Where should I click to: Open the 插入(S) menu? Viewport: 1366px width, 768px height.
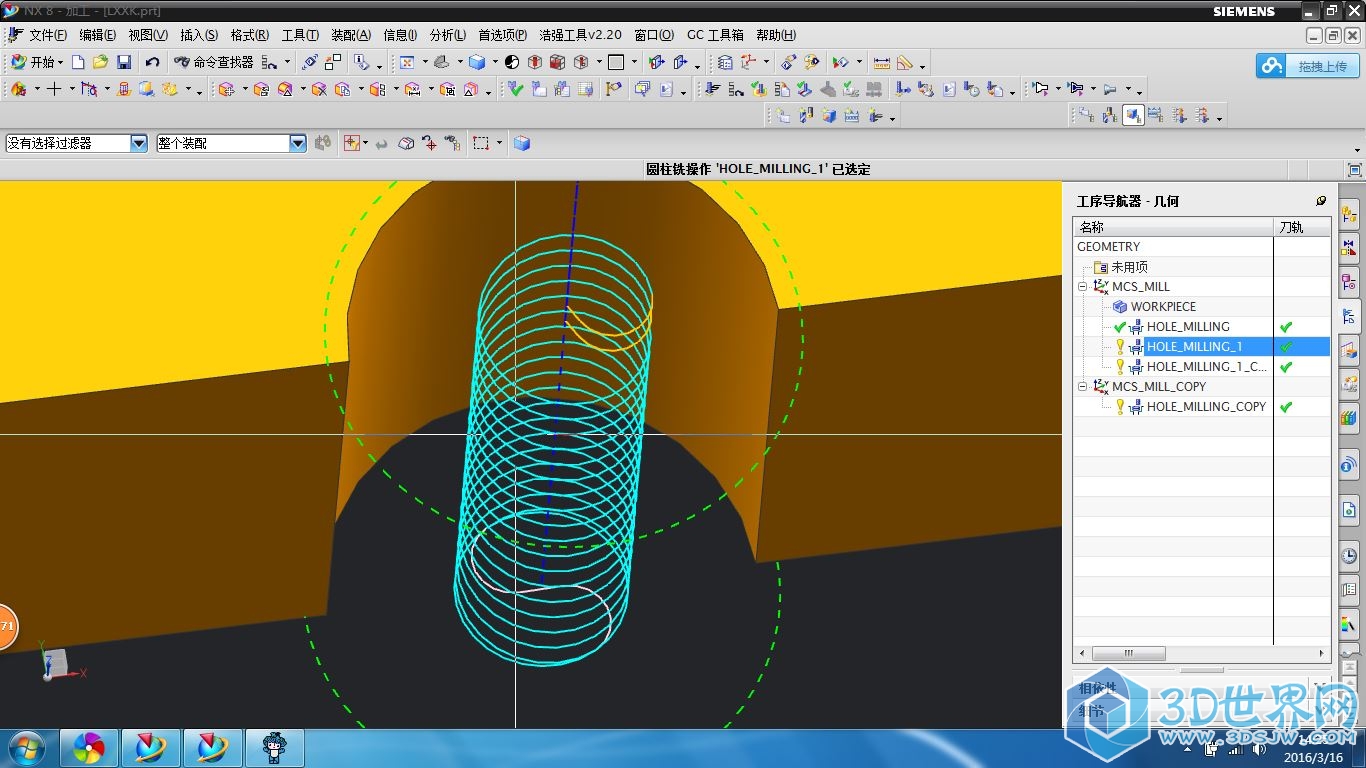coord(199,35)
